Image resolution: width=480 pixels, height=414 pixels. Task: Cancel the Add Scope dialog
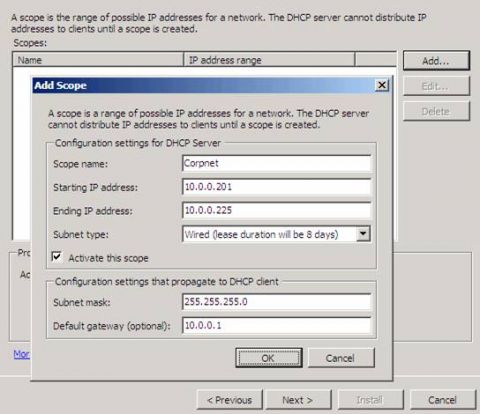click(x=341, y=358)
